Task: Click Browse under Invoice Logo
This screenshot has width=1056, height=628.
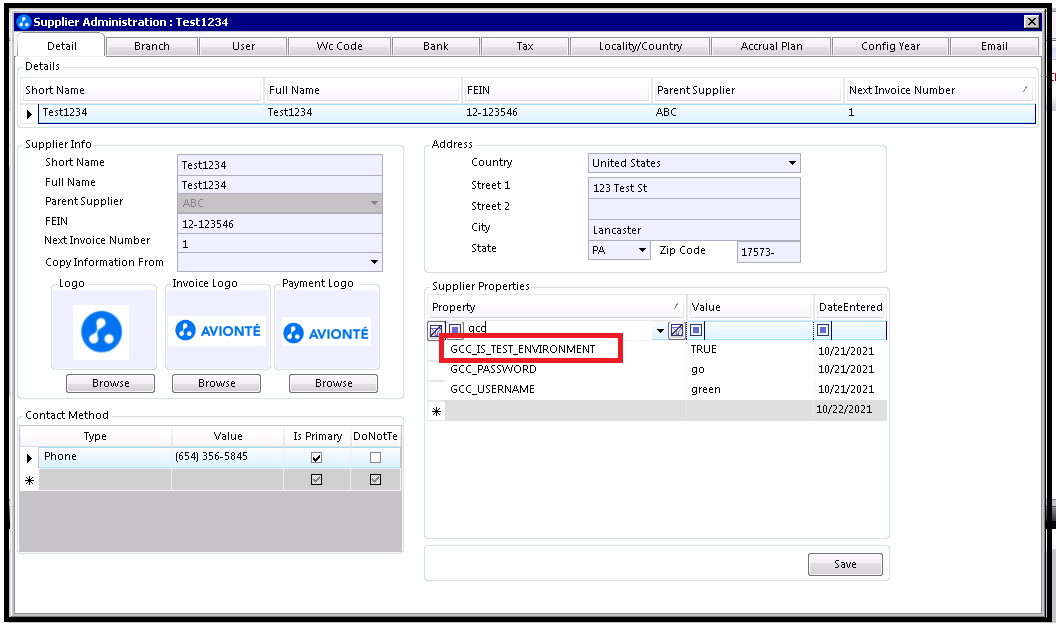Action: coord(217,383)
